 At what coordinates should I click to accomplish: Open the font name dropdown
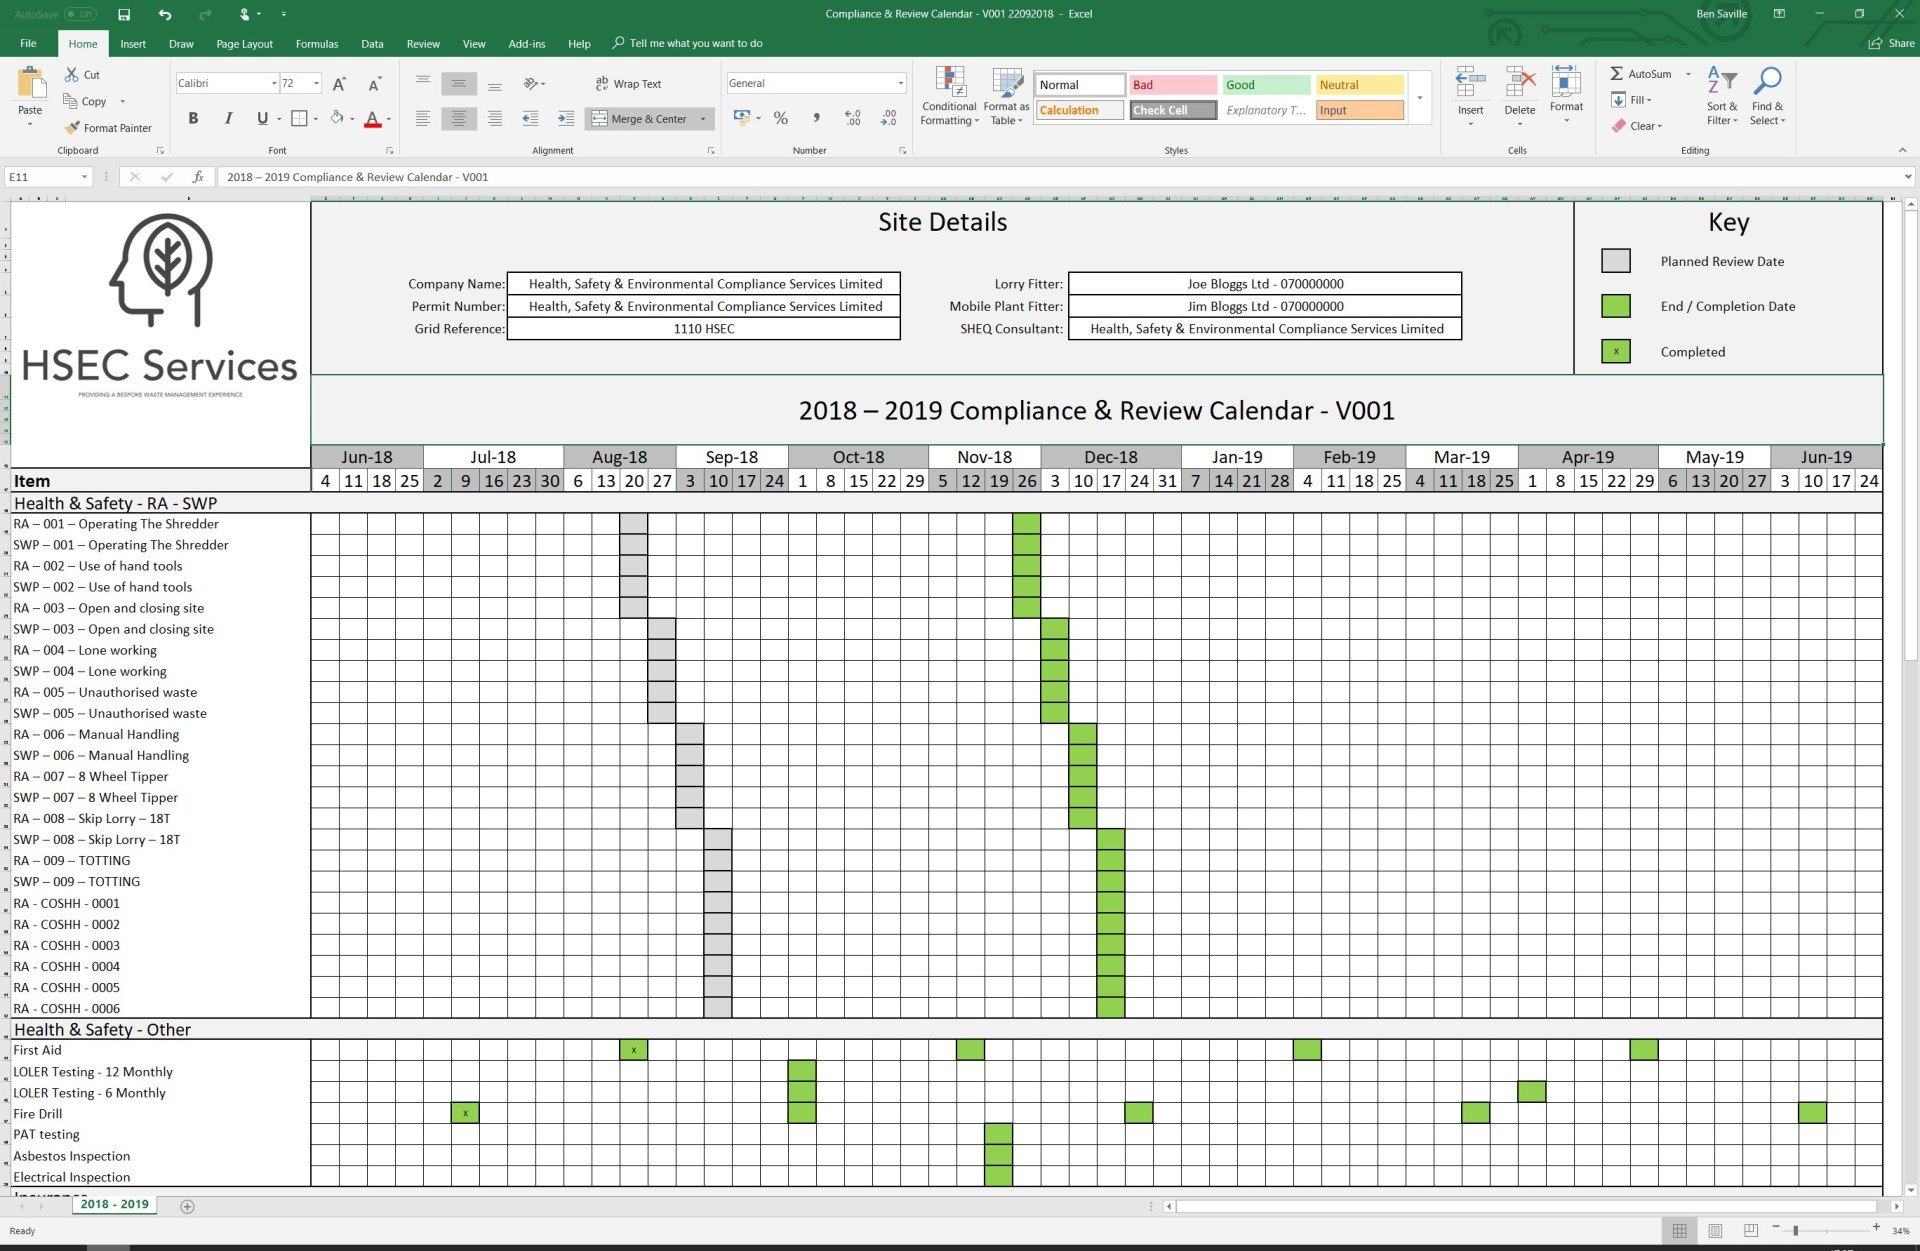273,83
